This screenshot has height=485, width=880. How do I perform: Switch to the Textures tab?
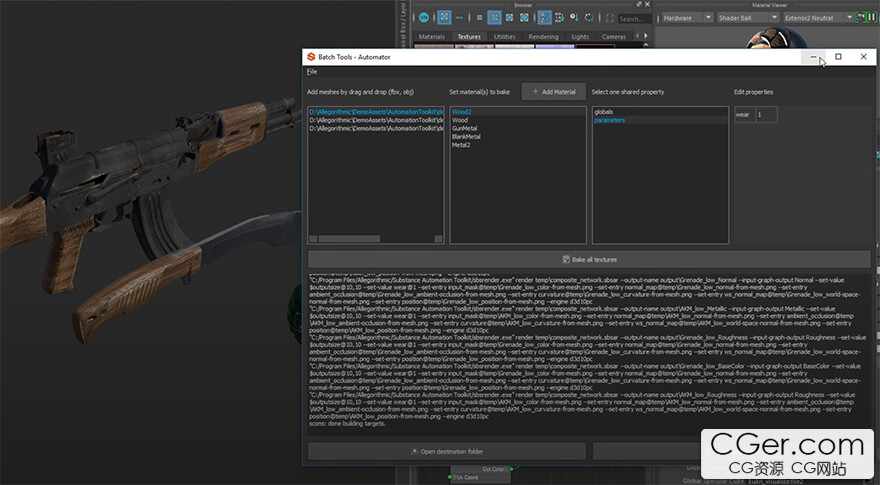pyautogui.click(x=468, y=37)
